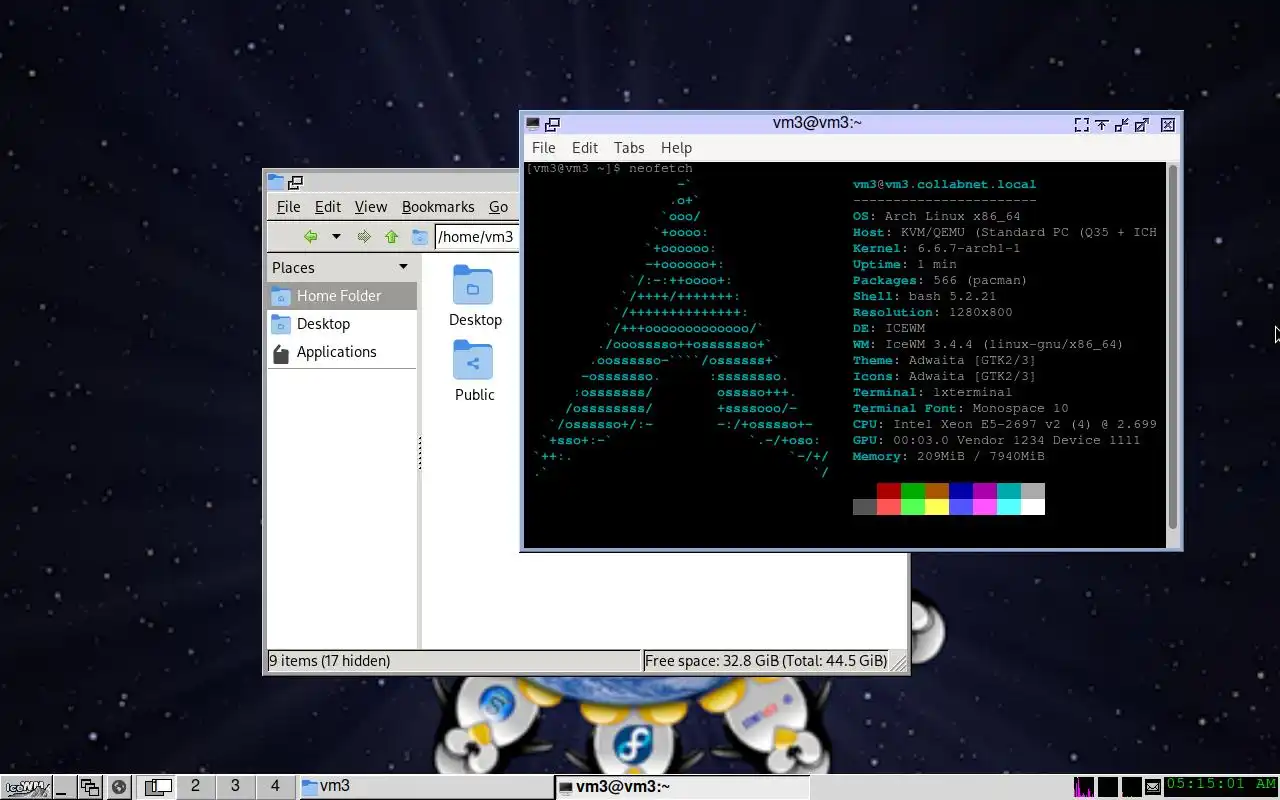Open the terminal Edit menu
This screenshot has width=1280, height=800.
point(585,147)
